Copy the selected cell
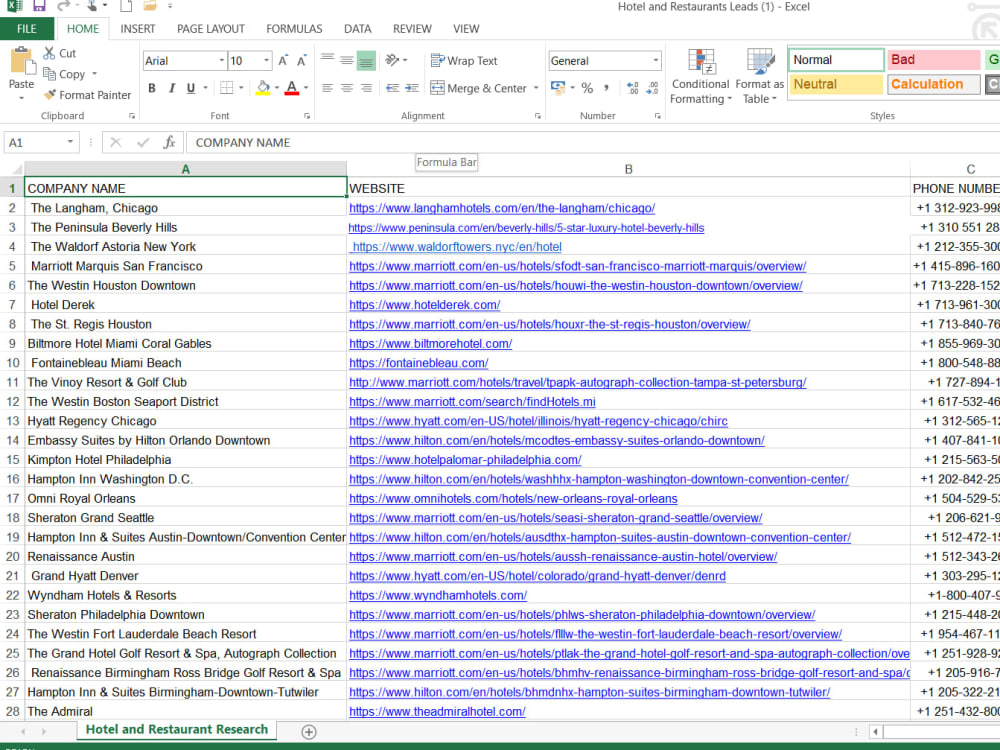Viewport: 1000px width, 750px height. click(x=68, y=74)
